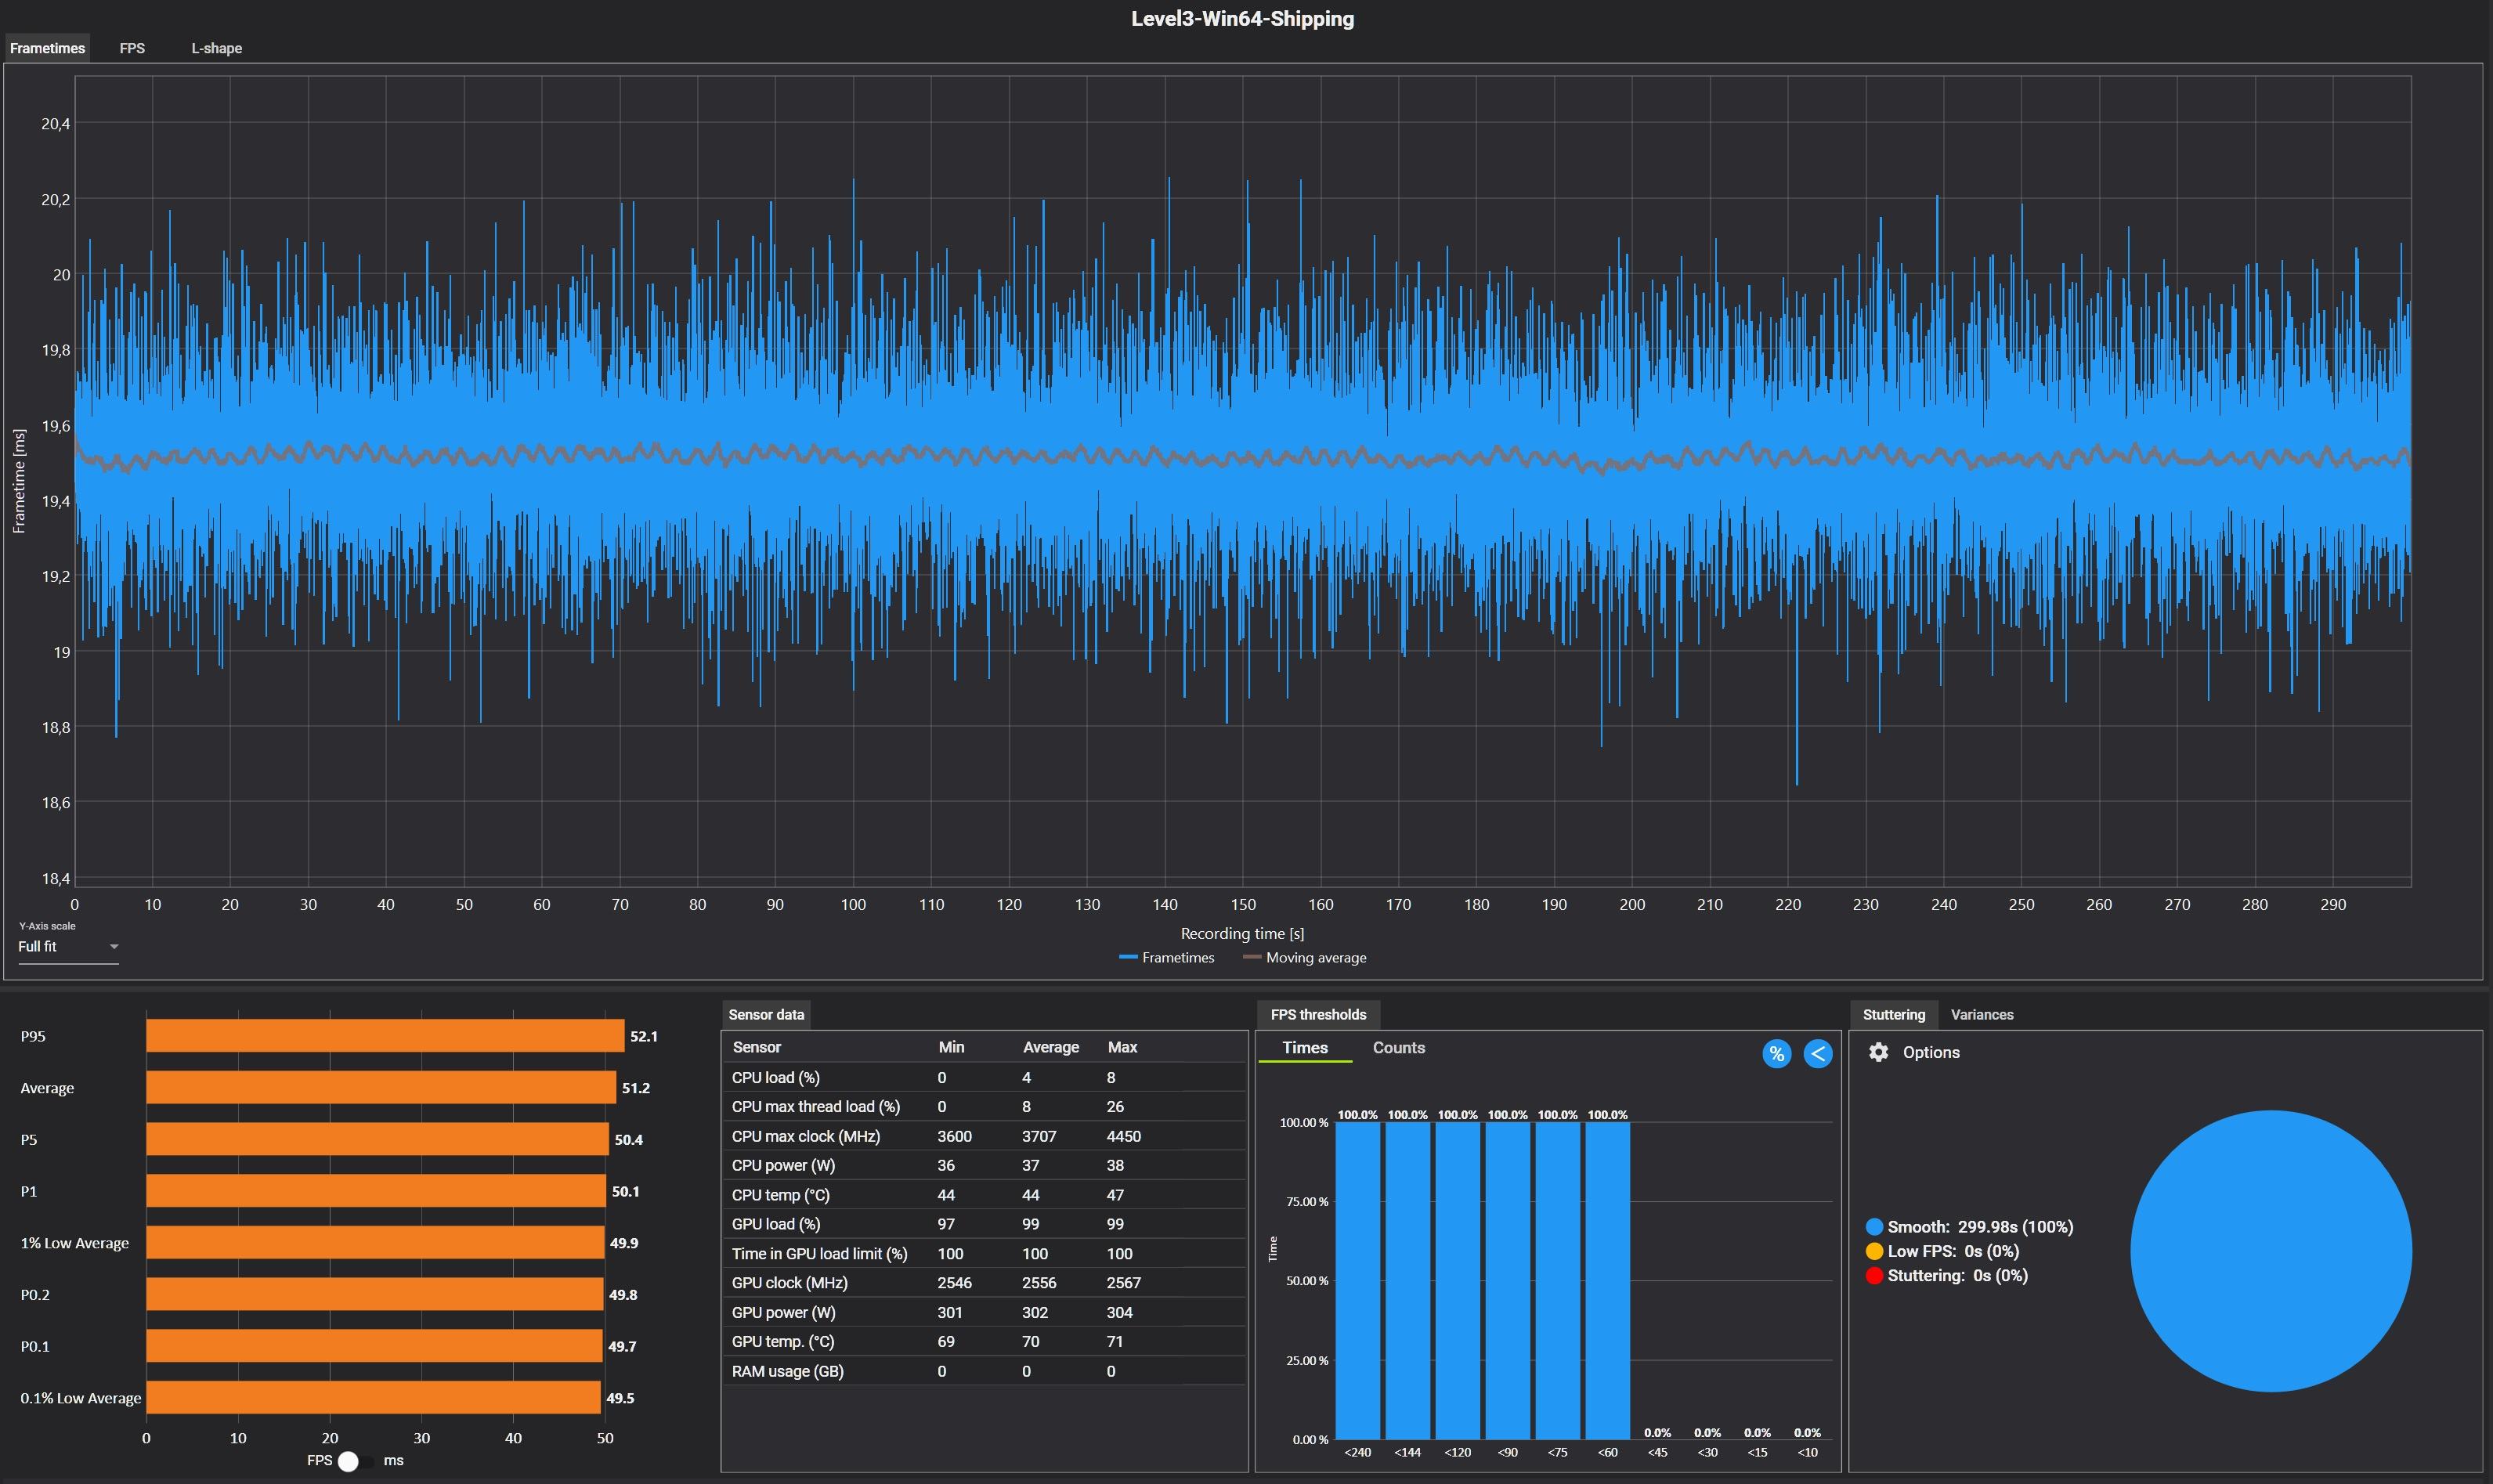Select the GPU temp. (°C) row
The height and width of the screenshot is (1484, 2493).
(984, 1342)
